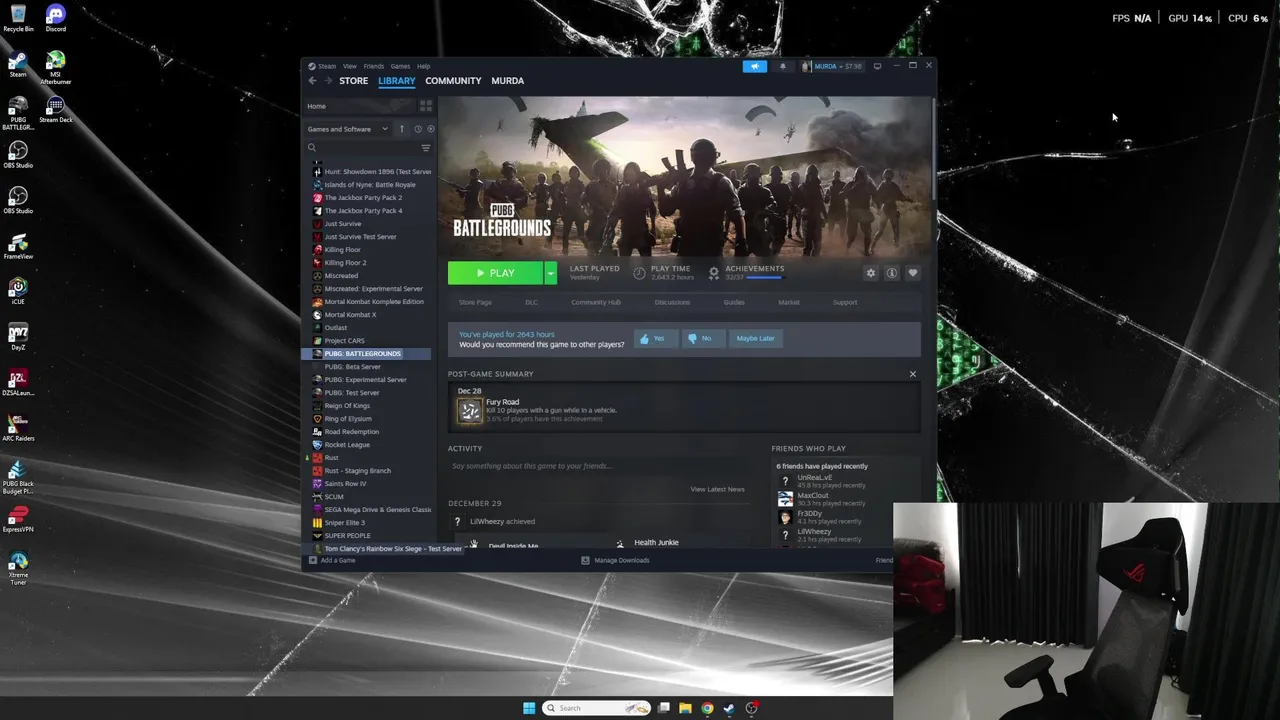Screen dimensions: 1280x720
Task: Open the iCUE desktop shortcut
Action: point(18,291)
